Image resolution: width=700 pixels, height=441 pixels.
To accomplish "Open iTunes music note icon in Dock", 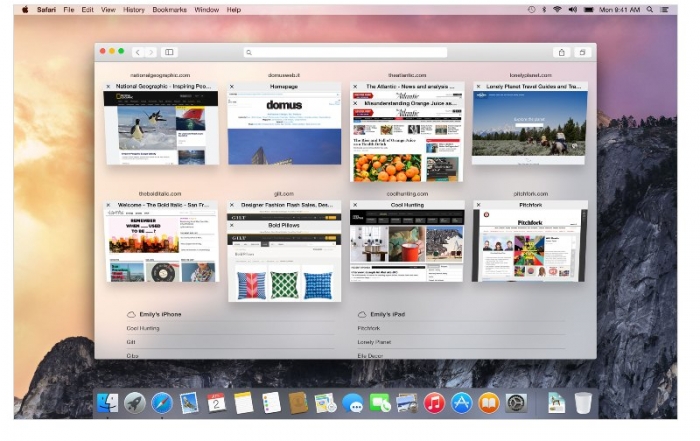I will 434,404.
